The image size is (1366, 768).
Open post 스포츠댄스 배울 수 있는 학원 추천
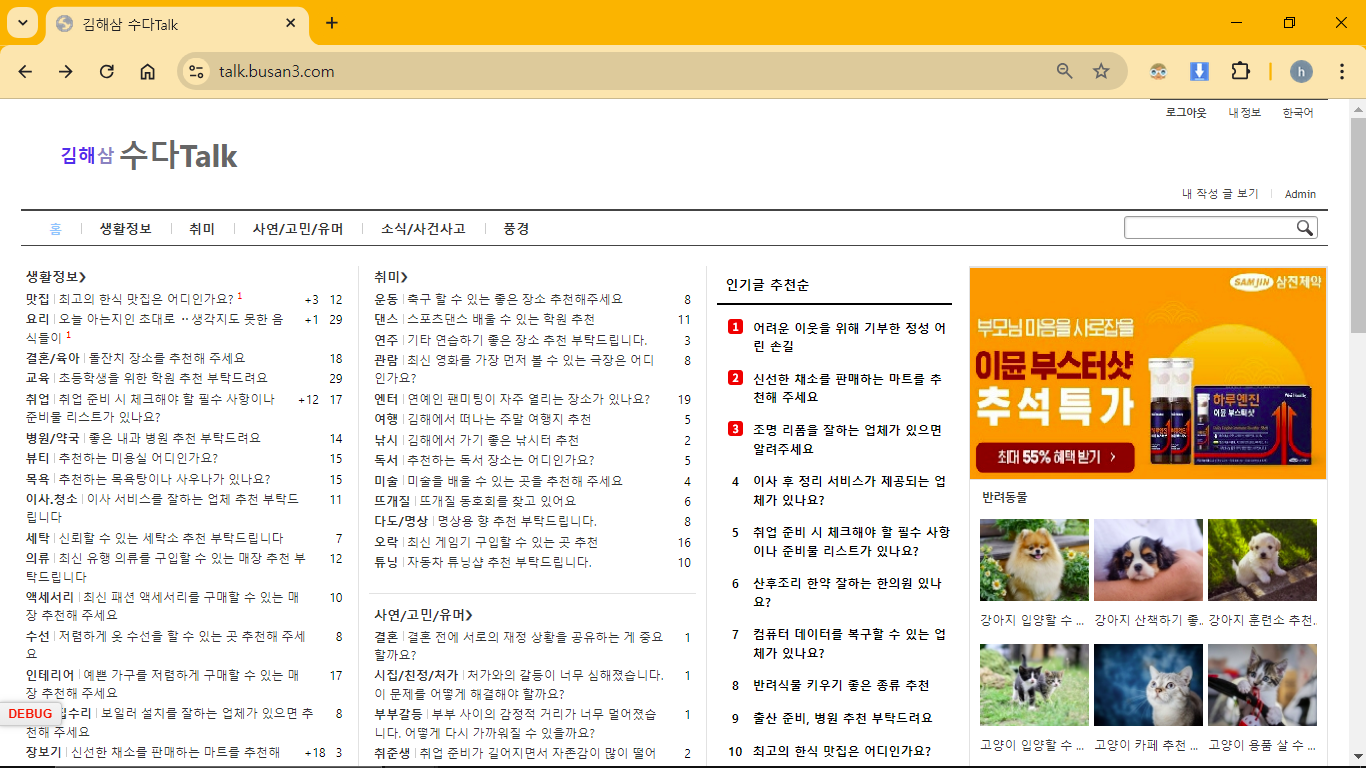(501, 319)
